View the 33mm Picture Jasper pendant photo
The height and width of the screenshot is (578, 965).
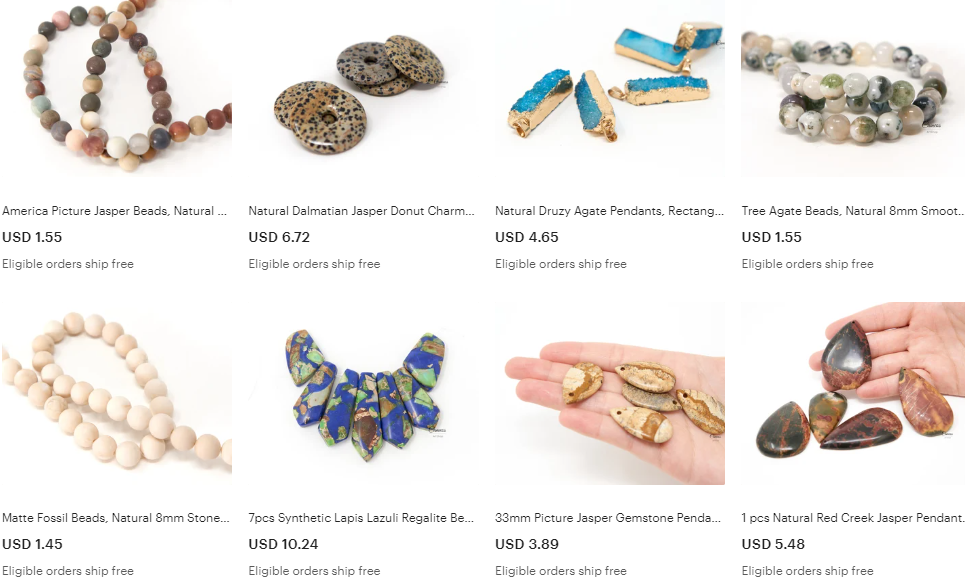(610, 393)
